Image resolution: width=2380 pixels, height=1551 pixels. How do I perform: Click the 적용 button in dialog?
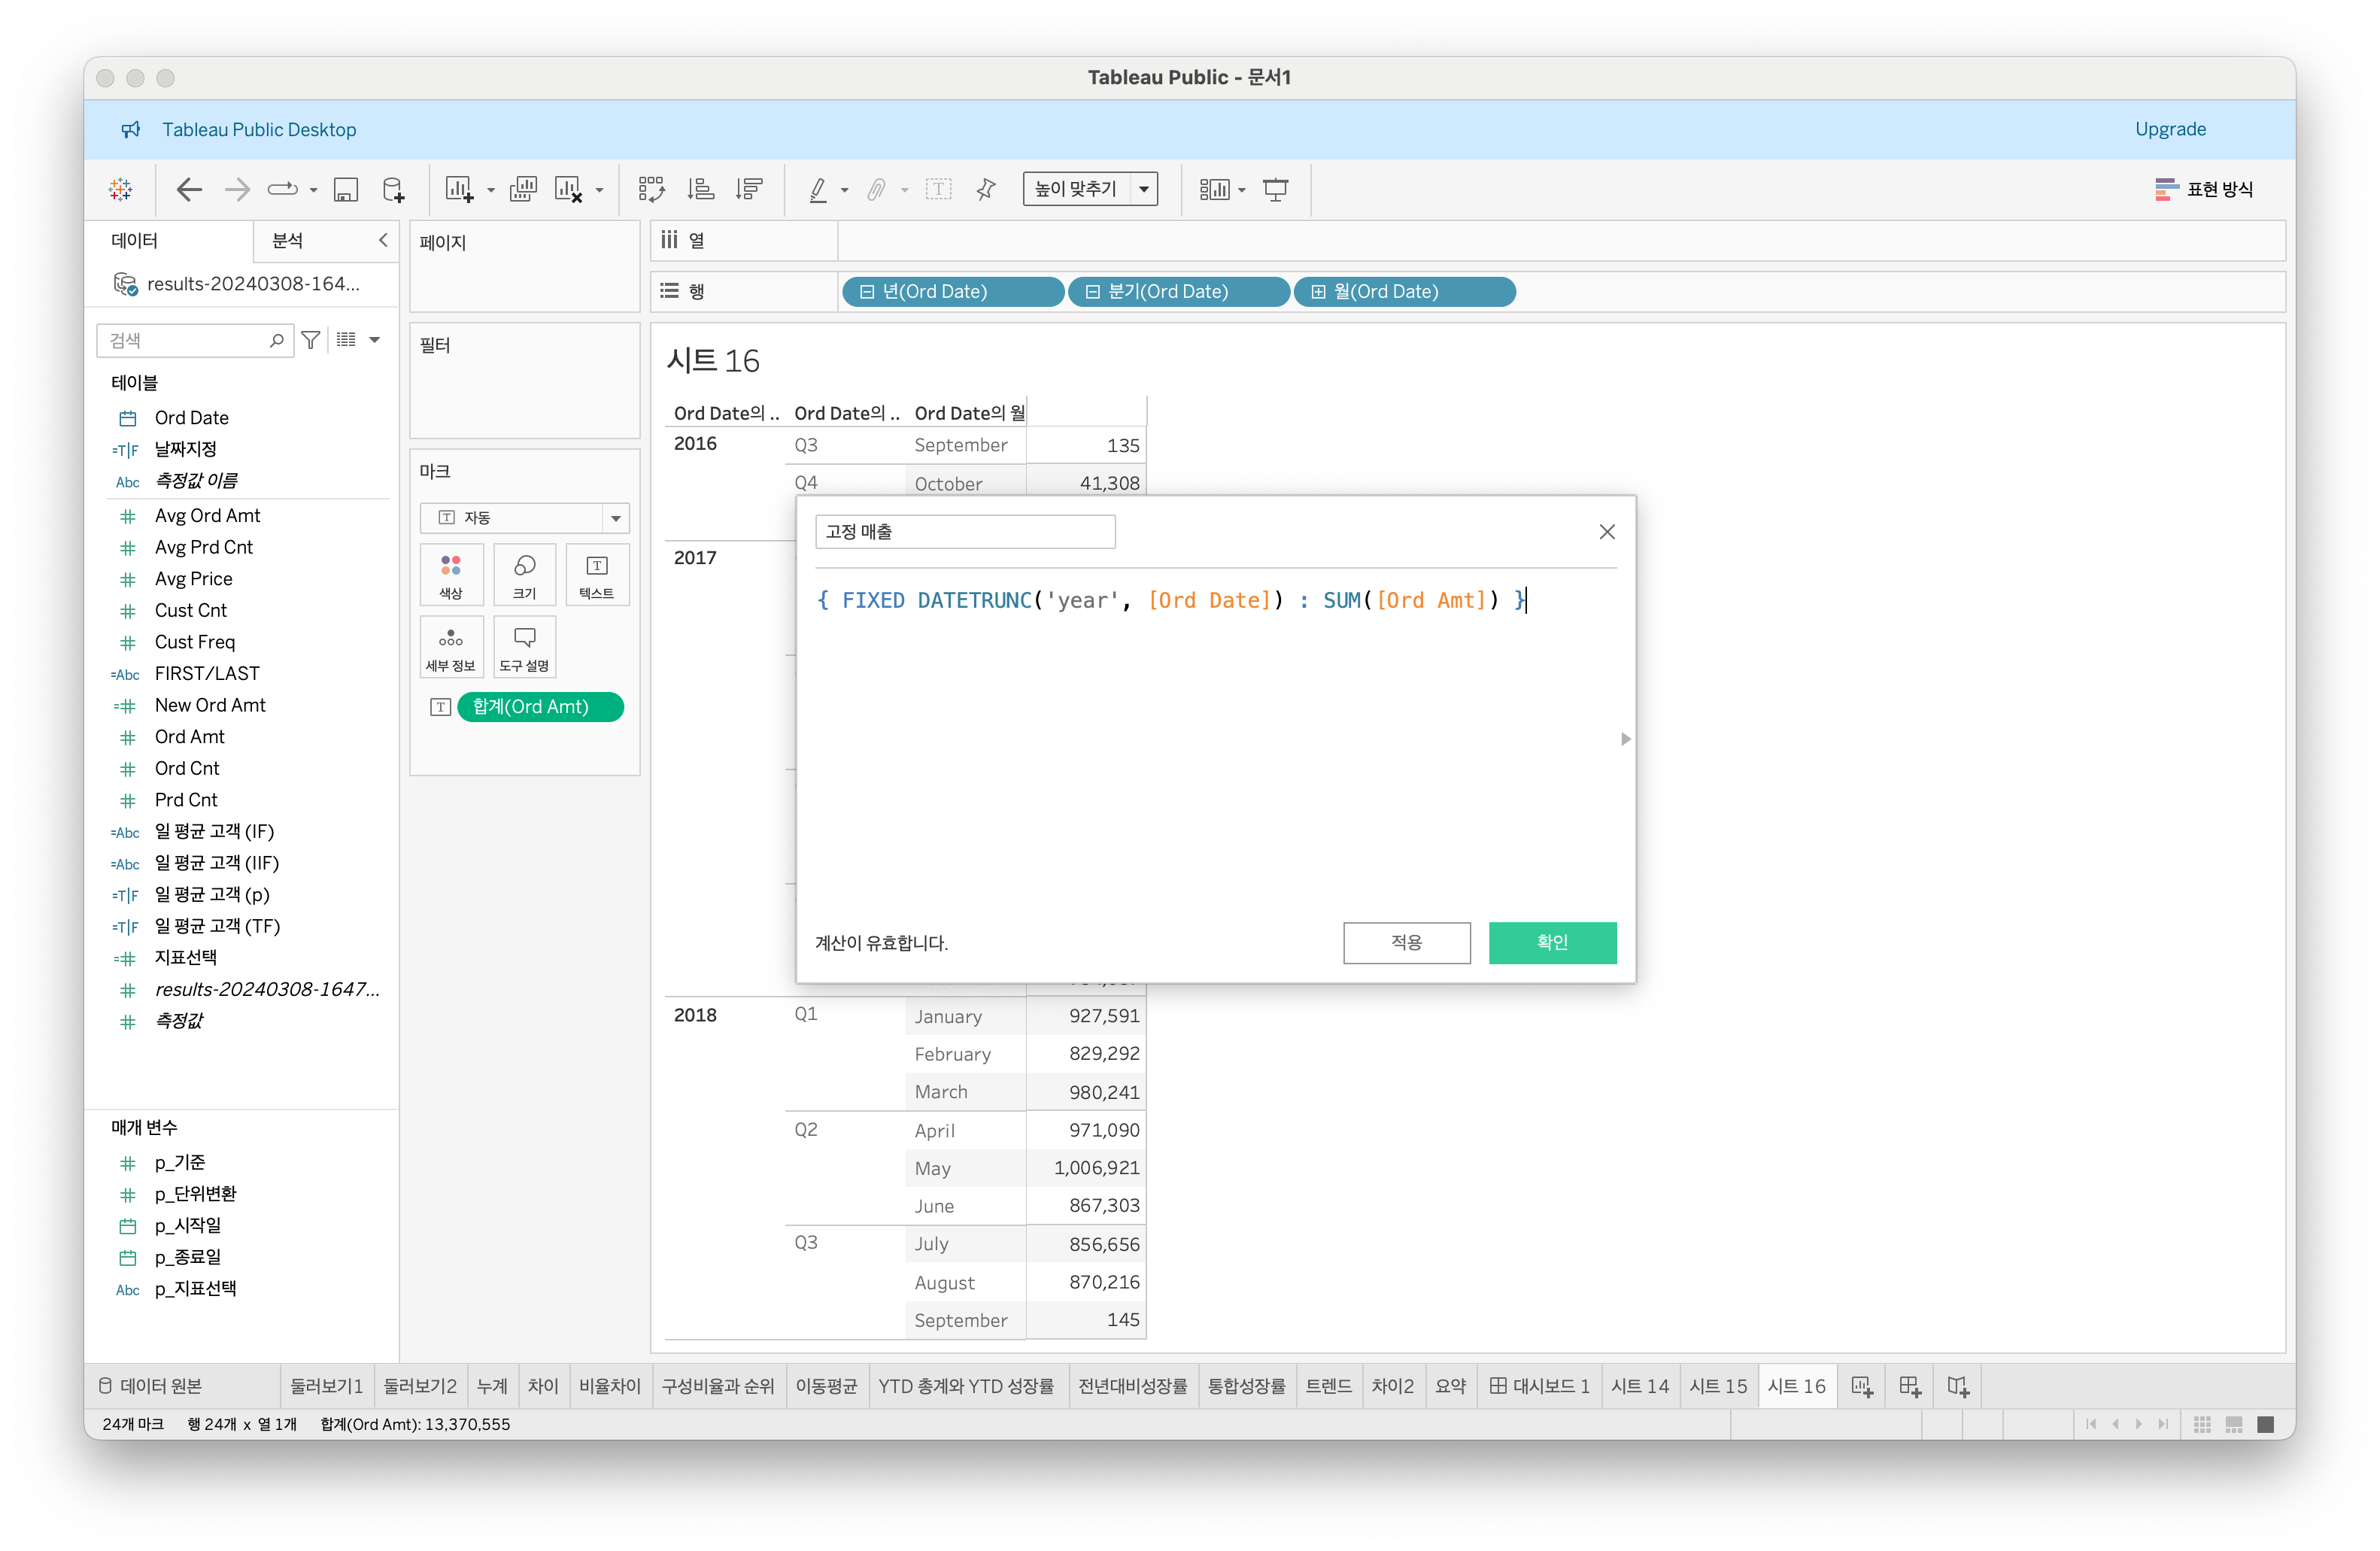click(x=1406, y=943)
